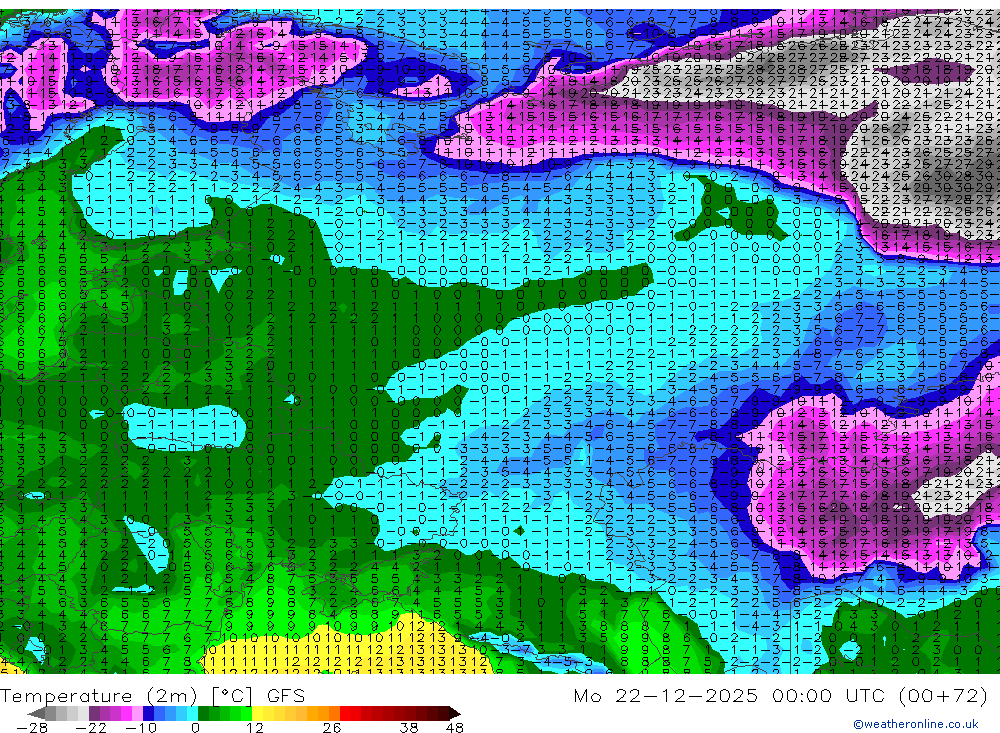Pick the bright red swatch right of 26

[x=345, y=713]
